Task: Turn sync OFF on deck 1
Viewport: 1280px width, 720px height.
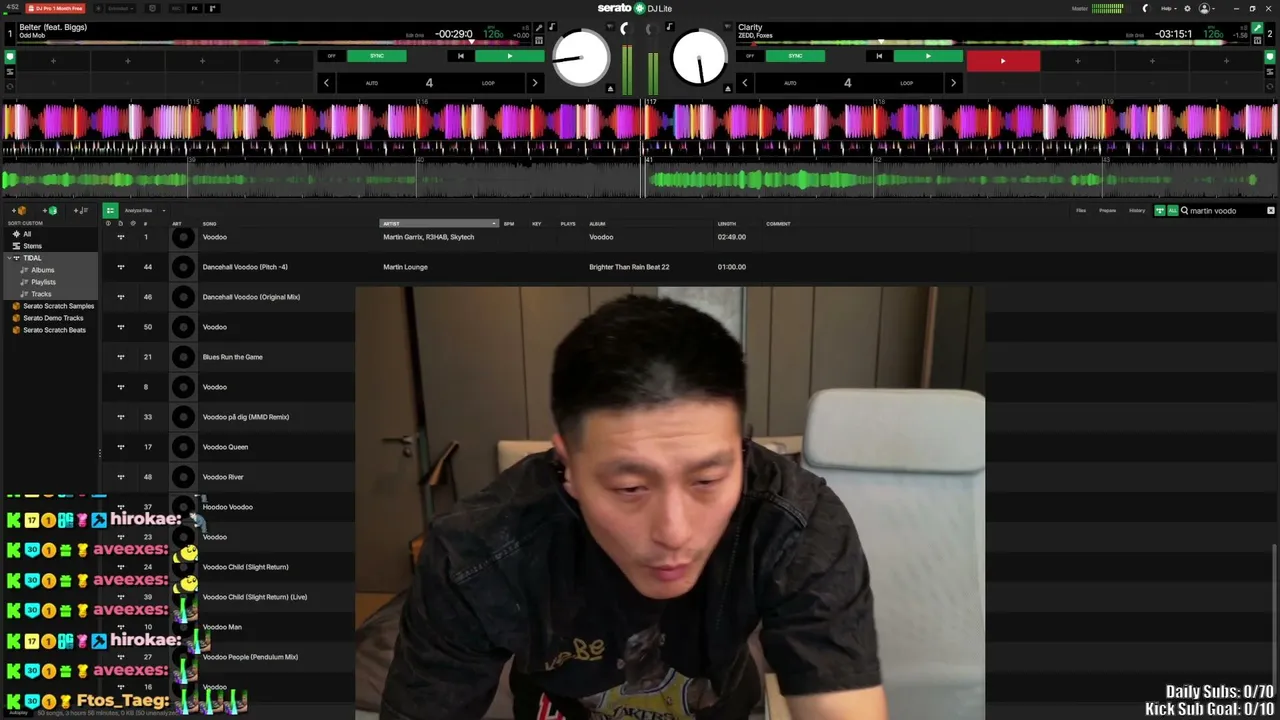Action: 332,56
